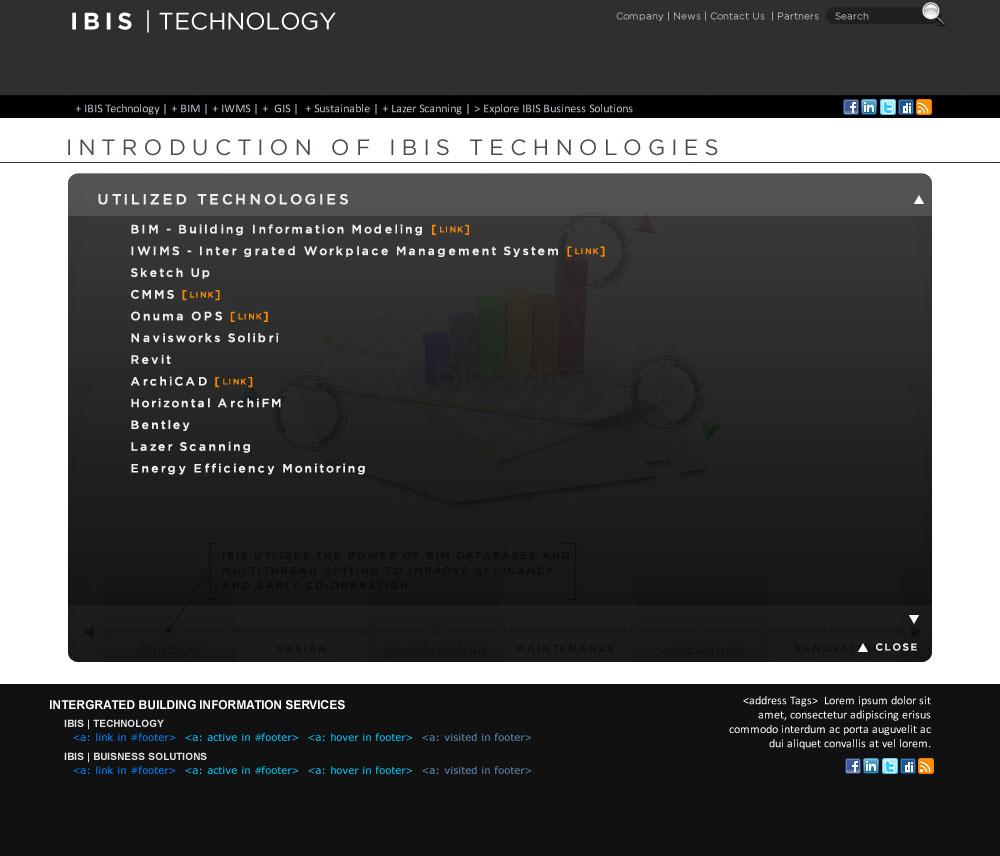The height and width of the screenshot is (856, 1000).
Task: Click '<a: active in #footer>' under IBIS | BUISNESS SOLUTIONS
Action: coord(242,771)
